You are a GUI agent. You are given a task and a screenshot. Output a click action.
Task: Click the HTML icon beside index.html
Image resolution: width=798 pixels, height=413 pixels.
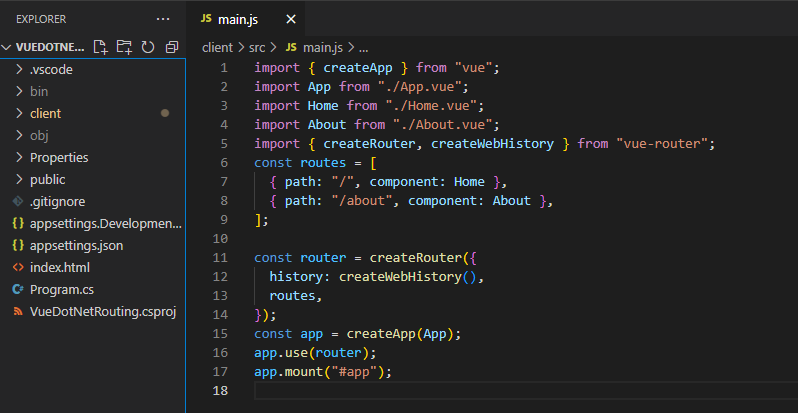click(x=18, y=268)
